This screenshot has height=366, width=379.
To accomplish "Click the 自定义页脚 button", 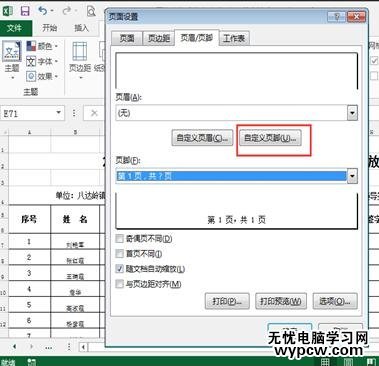I will point(270,138).
